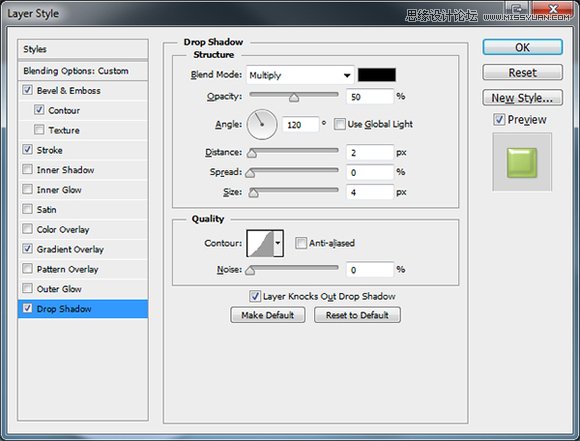
Task: Click the Opacity value field
Action: coord(370,97)
